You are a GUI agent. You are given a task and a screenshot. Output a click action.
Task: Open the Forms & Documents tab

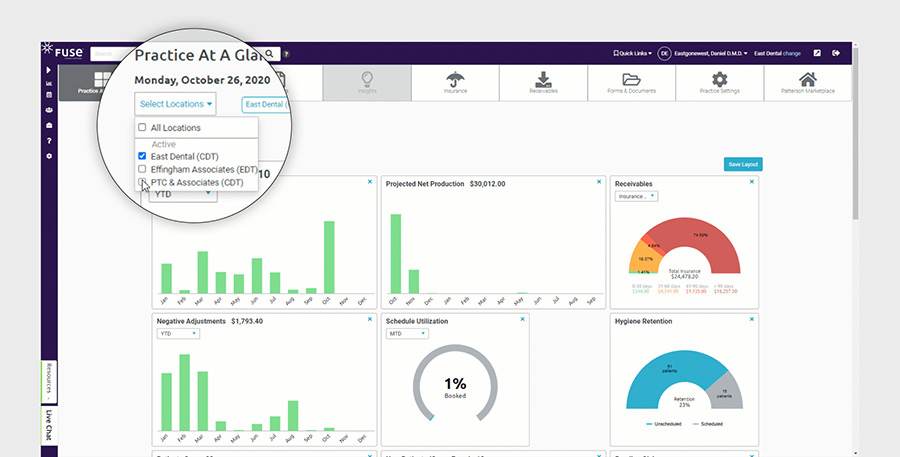point(631,83)
